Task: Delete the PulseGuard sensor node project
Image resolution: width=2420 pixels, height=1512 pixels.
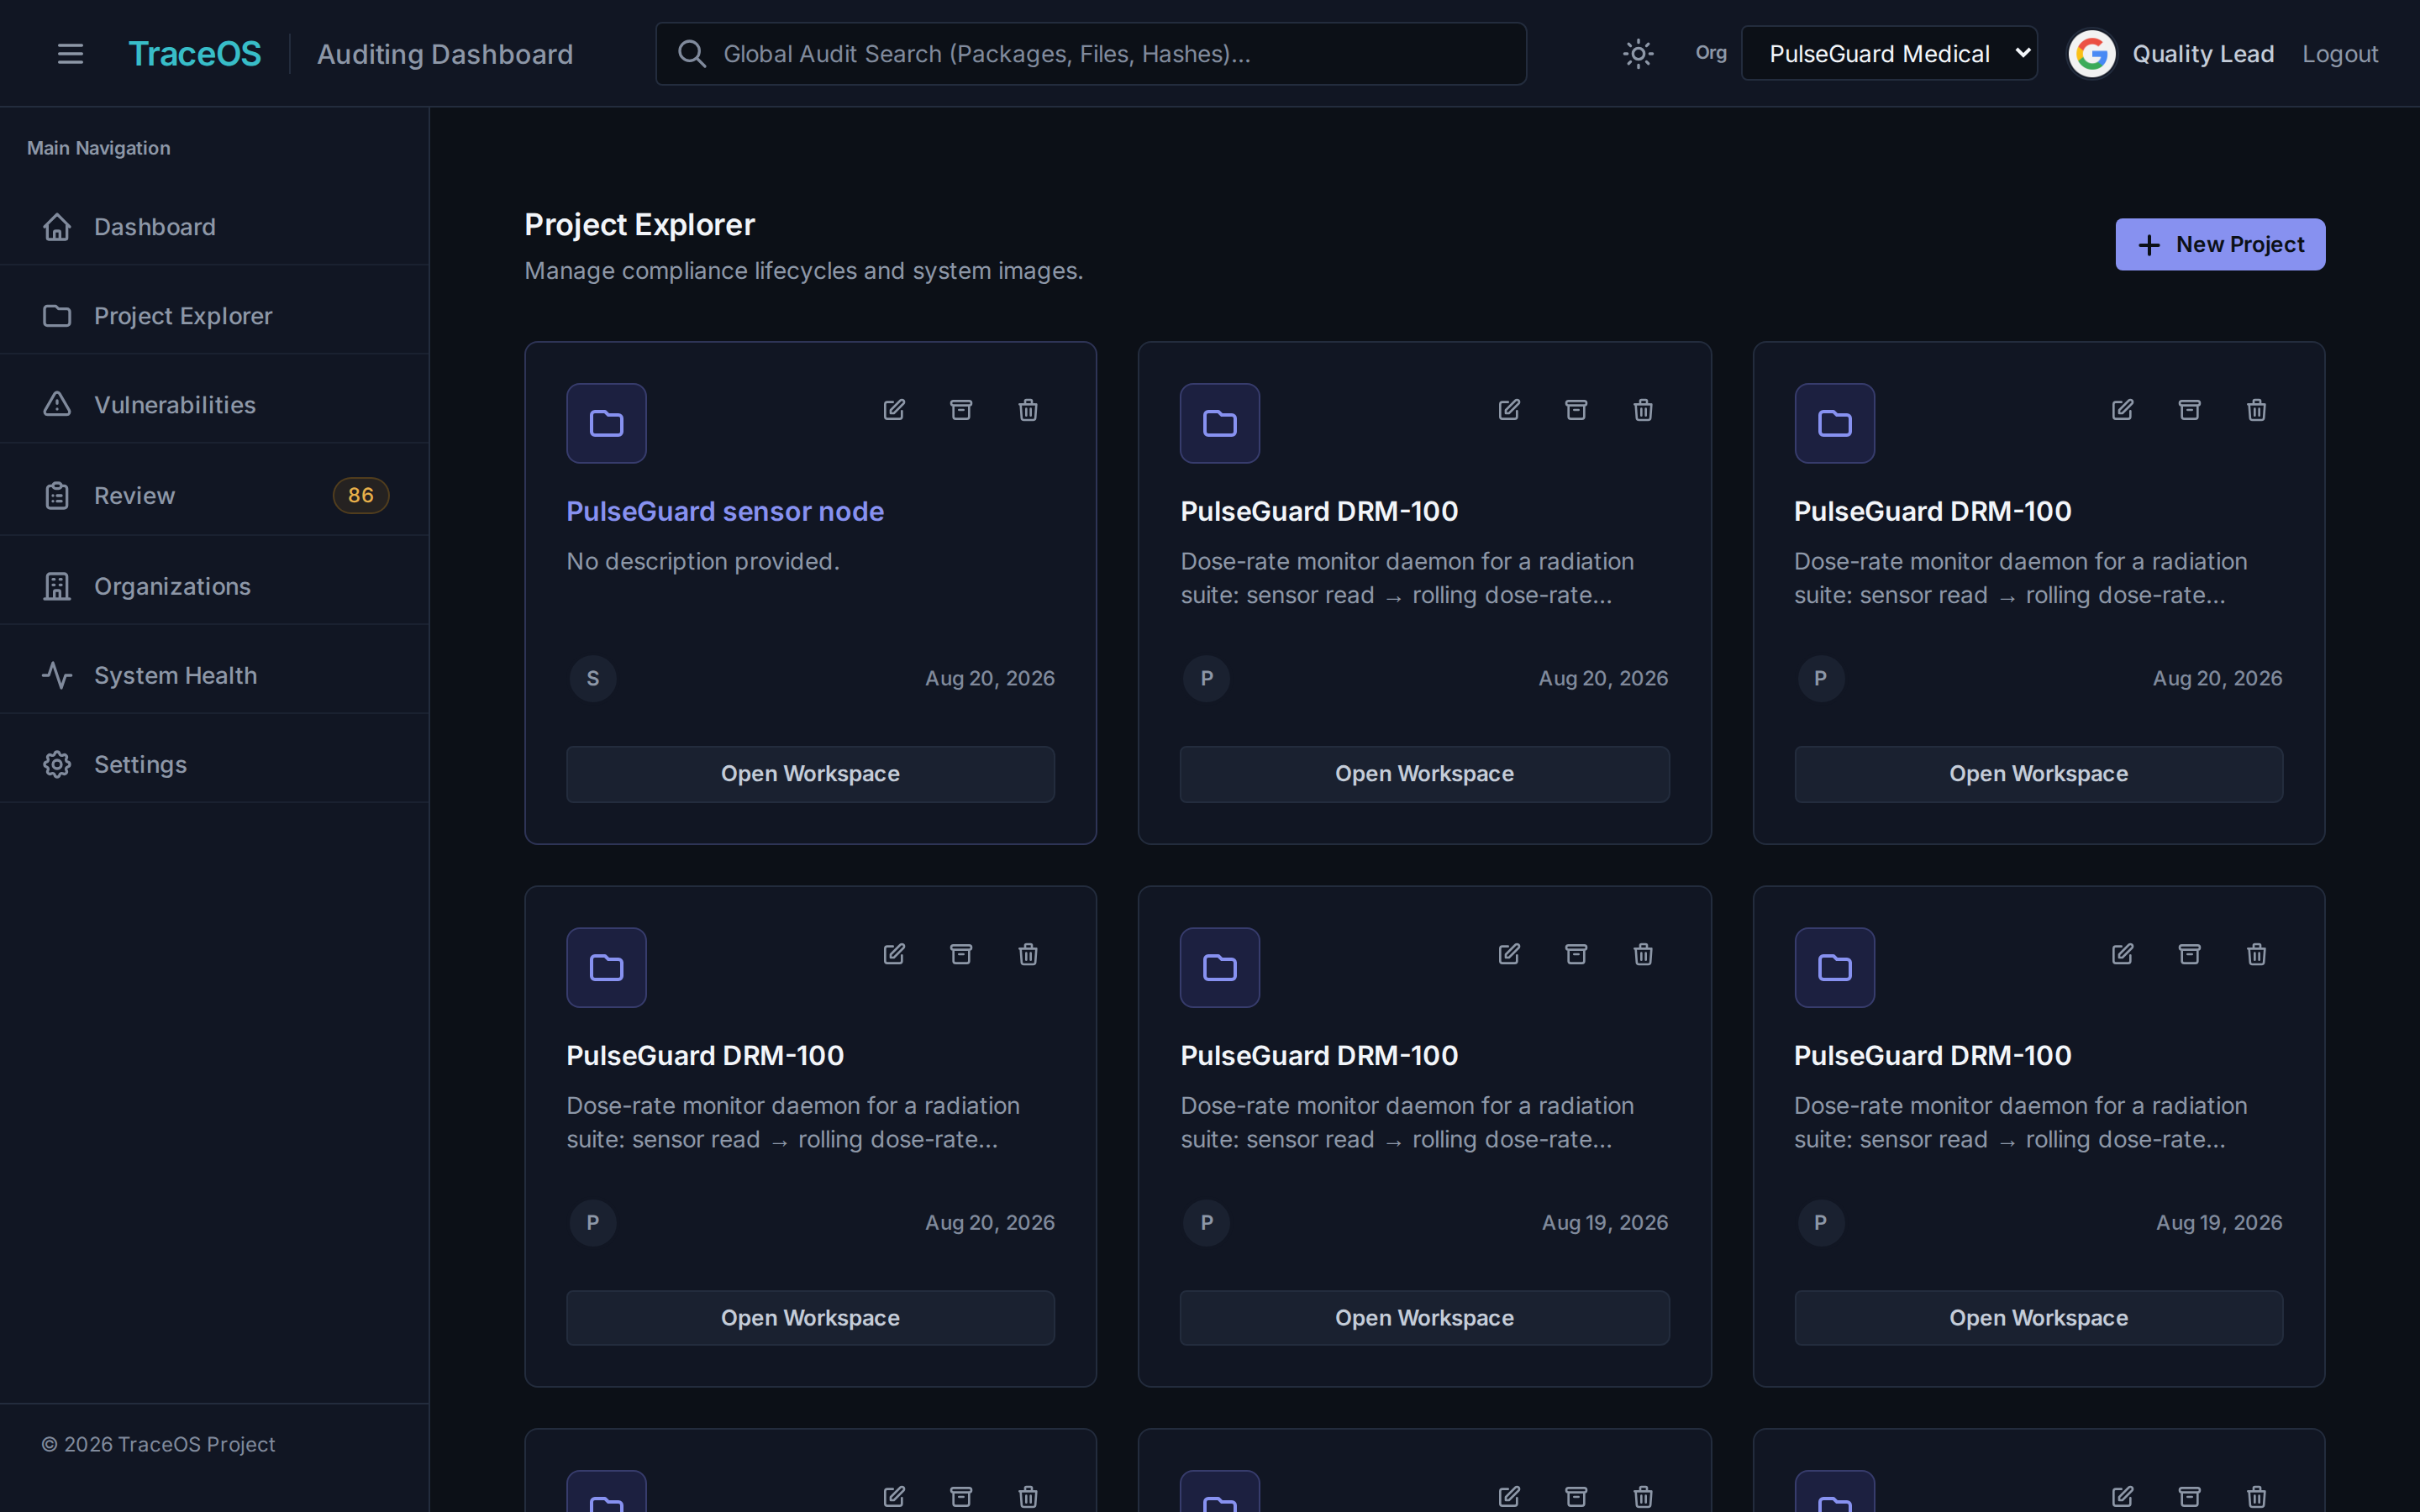Action: (1028, 410)
